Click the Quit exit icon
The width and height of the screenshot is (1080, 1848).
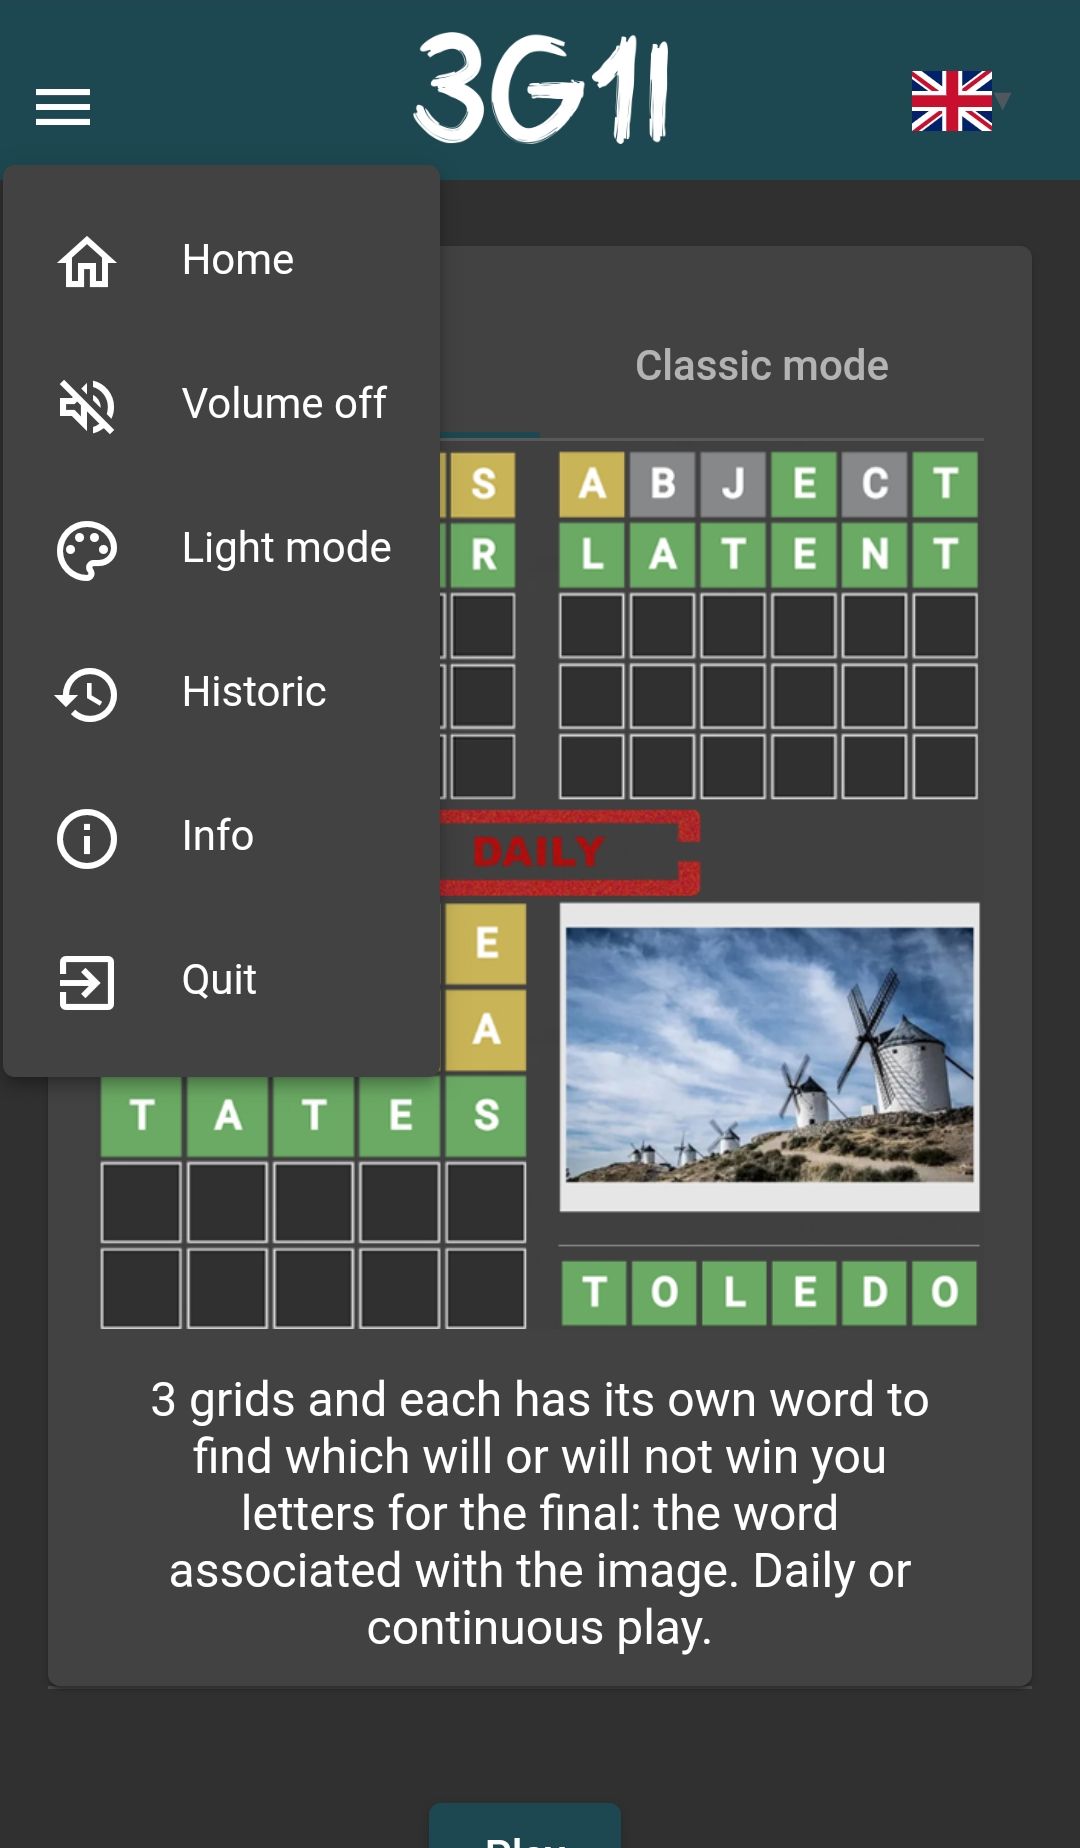[87, 981]
